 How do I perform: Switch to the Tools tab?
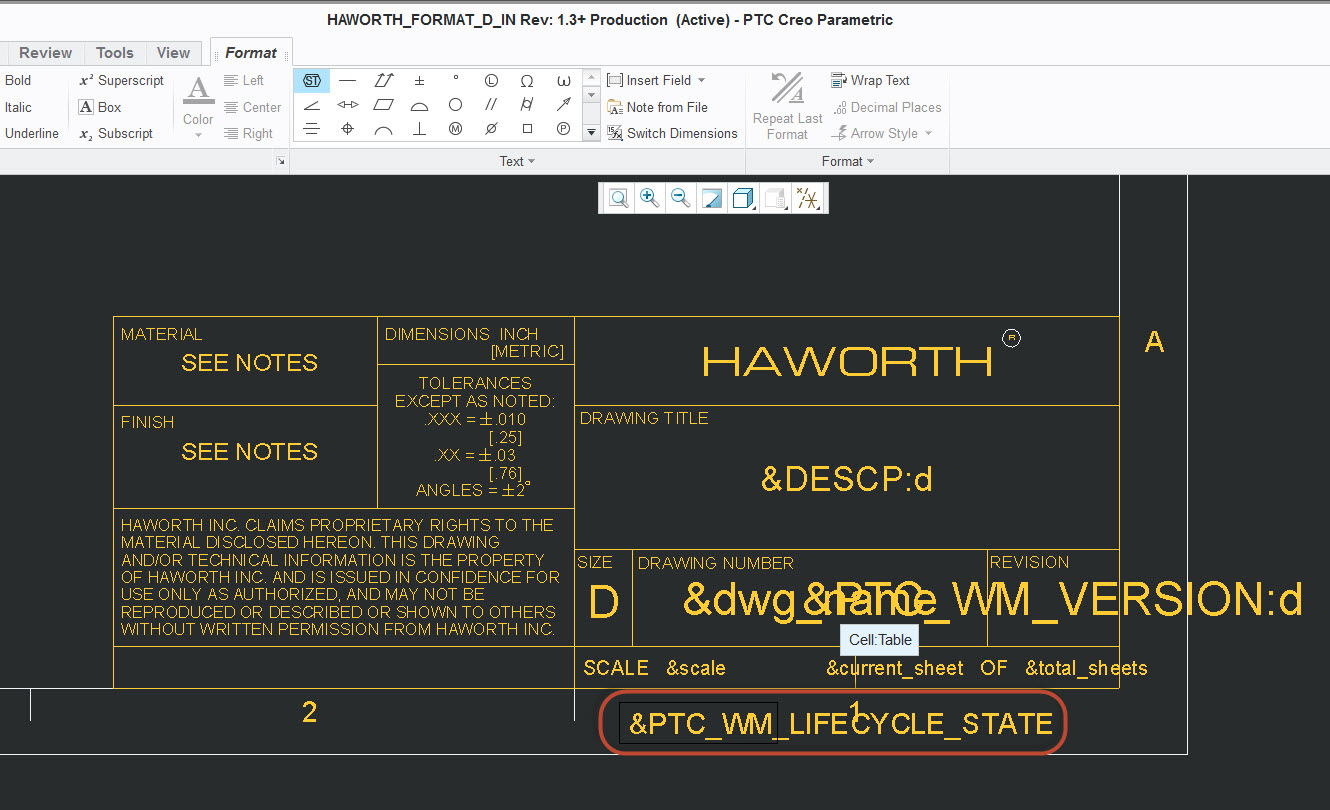pyautogui.click(x=115, y=53)
